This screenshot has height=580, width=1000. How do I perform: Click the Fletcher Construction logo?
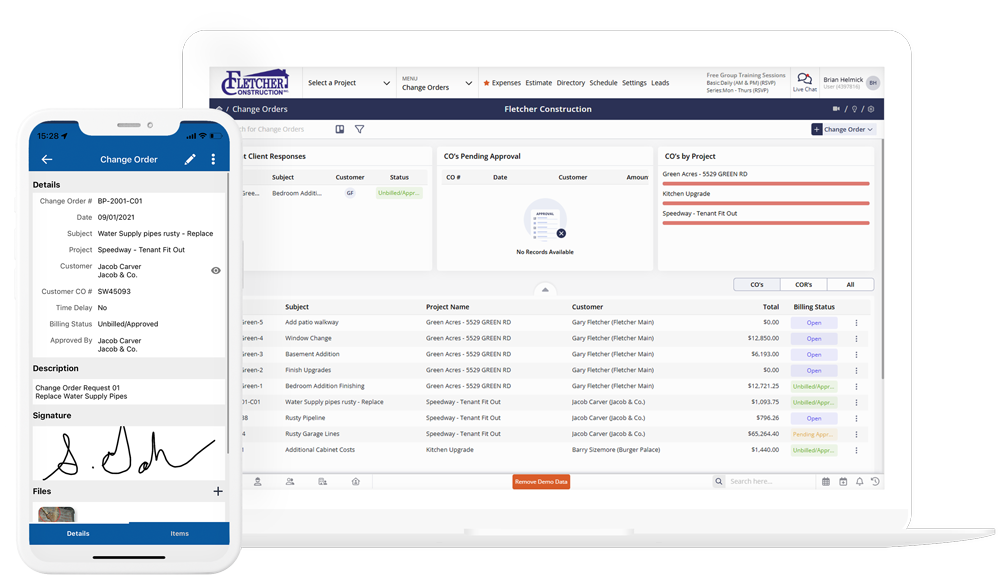point(255,82)
